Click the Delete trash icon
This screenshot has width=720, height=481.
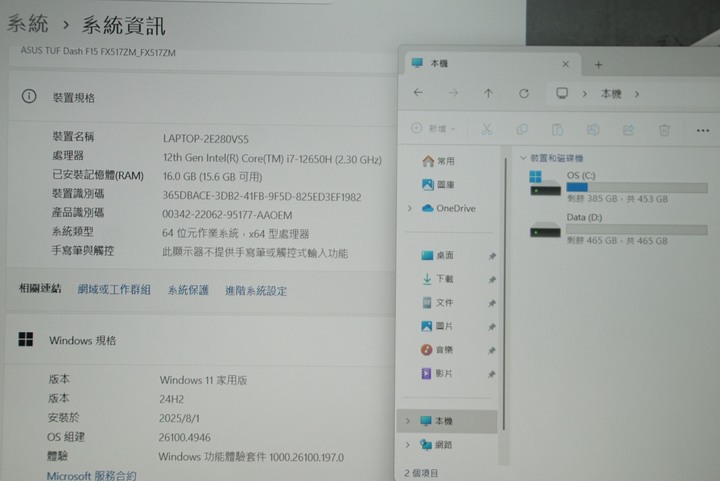[x=664, y=130]
